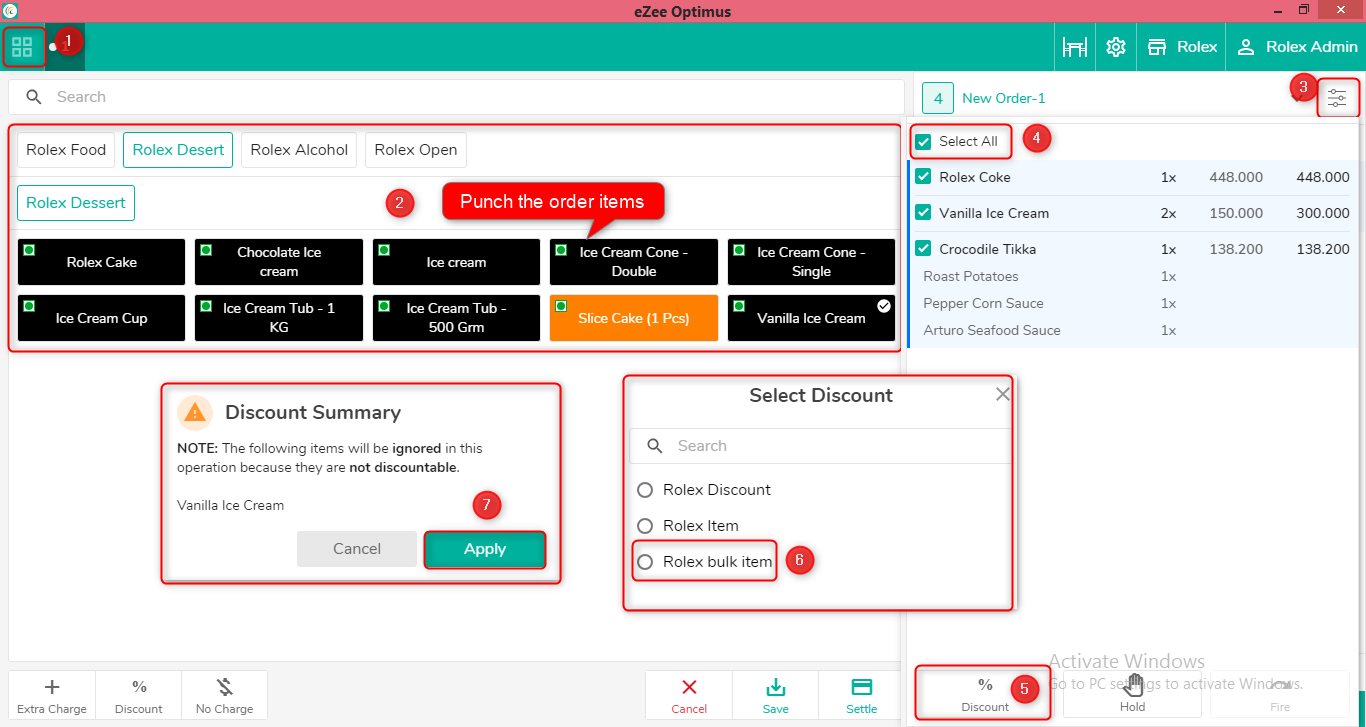
Task: Select the Rolex outlet store button
Action: point(1182,47)
